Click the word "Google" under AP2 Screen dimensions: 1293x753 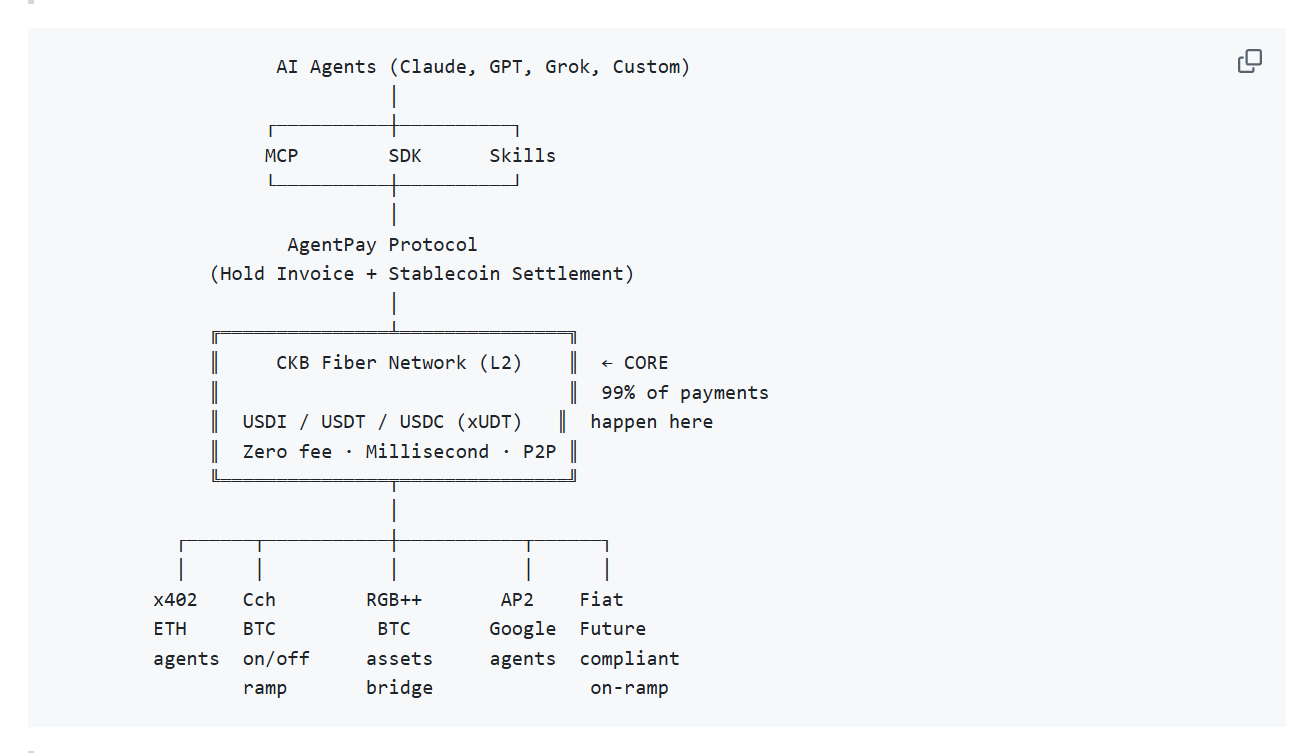tap(522, 629)
